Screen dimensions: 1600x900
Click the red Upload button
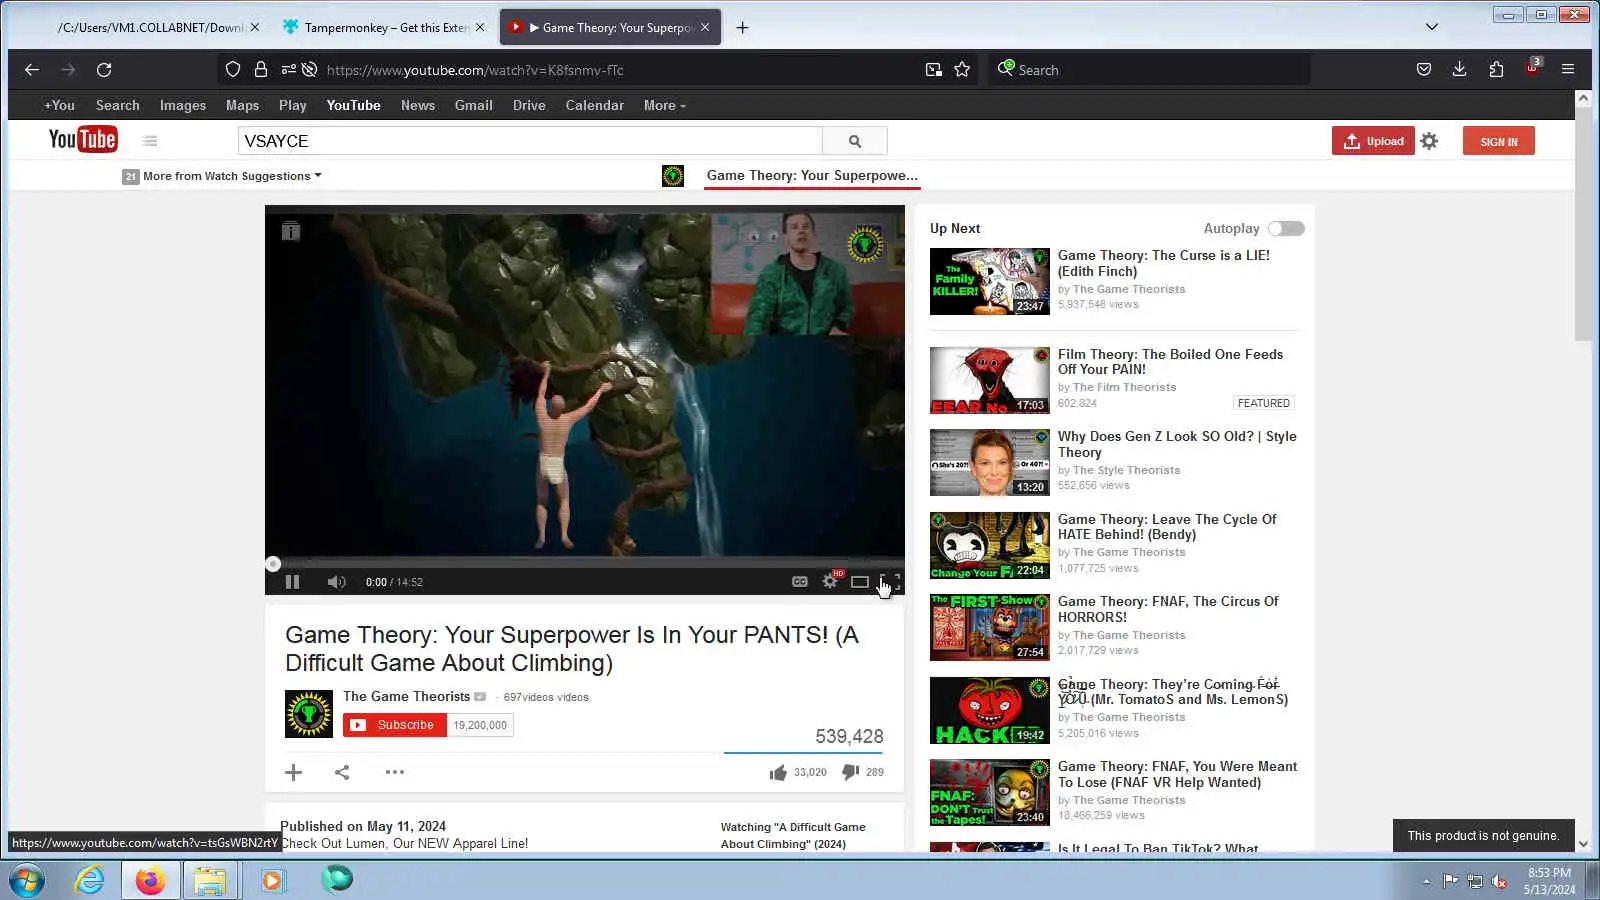coord(1373,141)
